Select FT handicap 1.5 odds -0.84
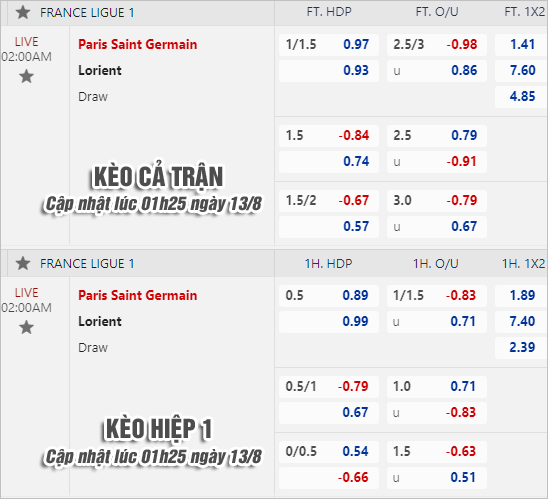The image size is (548, 499). click(329, 136)
